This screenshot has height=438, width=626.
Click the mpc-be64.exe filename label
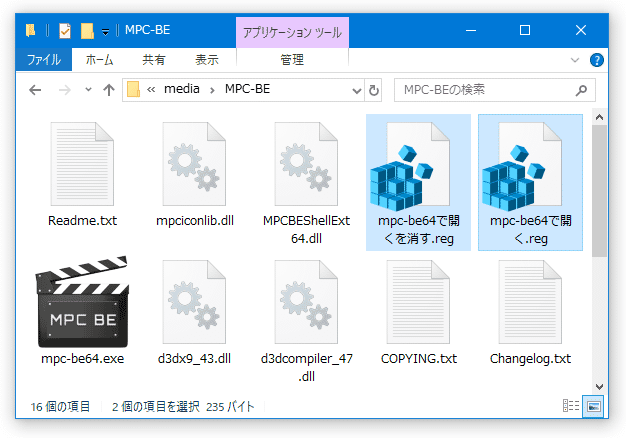(x=82, y=359)
